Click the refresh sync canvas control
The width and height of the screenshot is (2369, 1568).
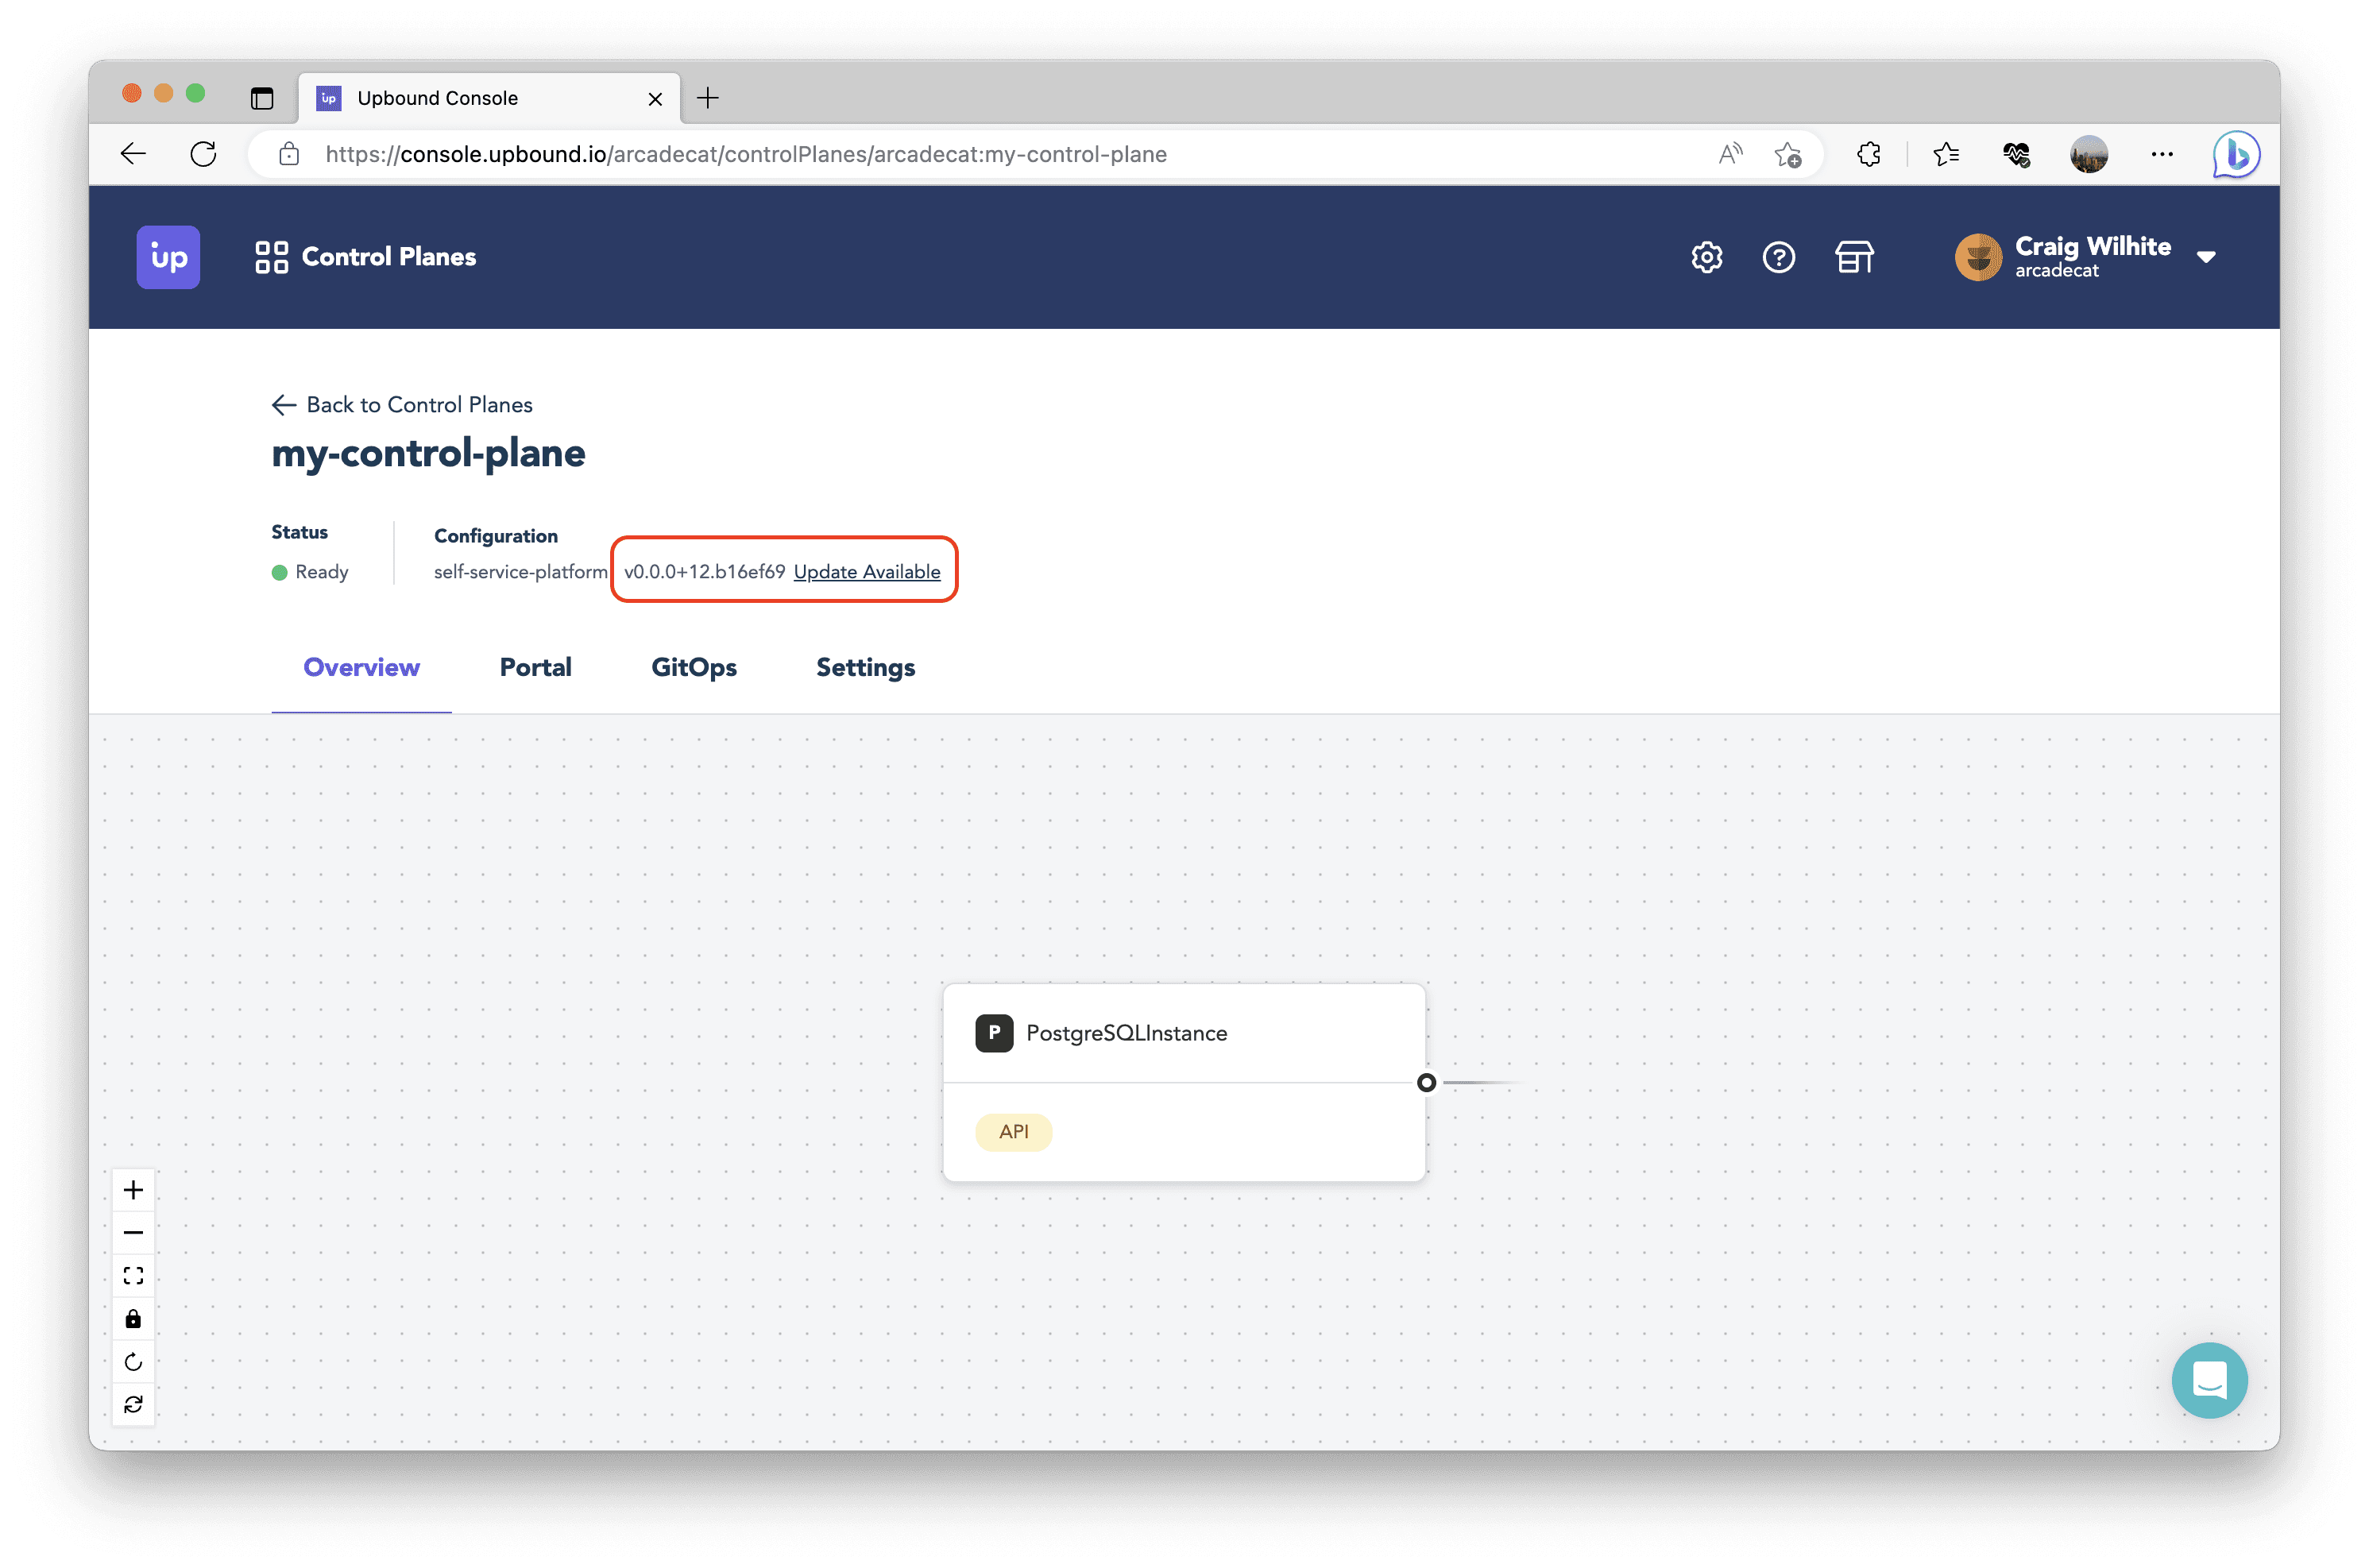point(133,1405)
